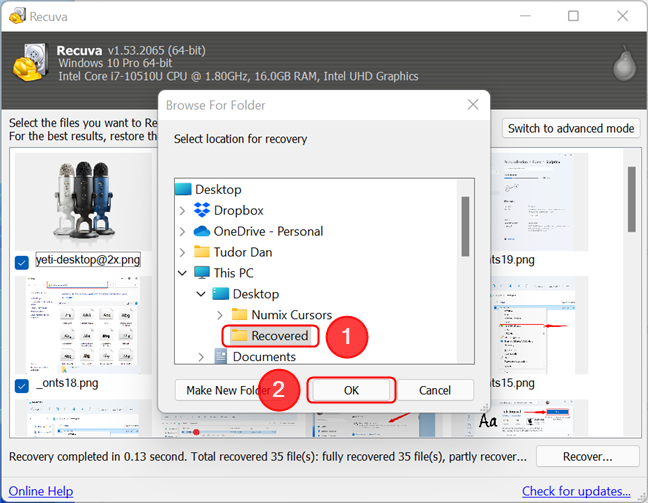Expand the Documents node
Screen dimensions: 648x503
(201, 357)
